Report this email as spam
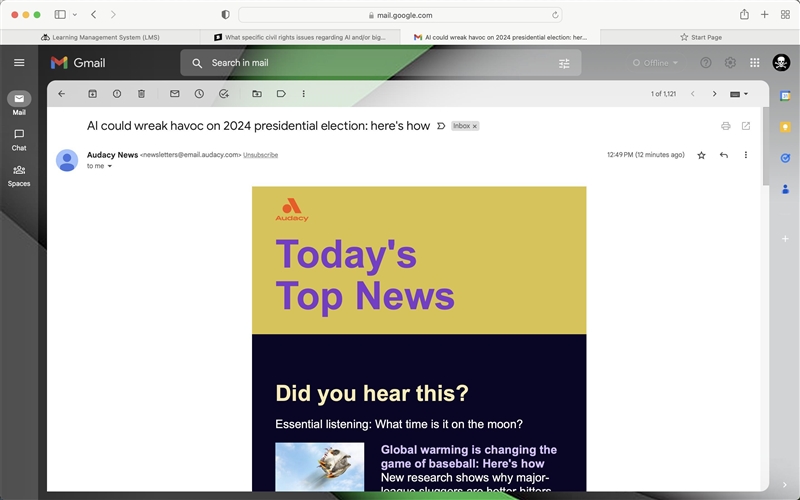Image resolution: width=800 pixels, height=500 pixels. pyautogui.click(x=117, y=94)
